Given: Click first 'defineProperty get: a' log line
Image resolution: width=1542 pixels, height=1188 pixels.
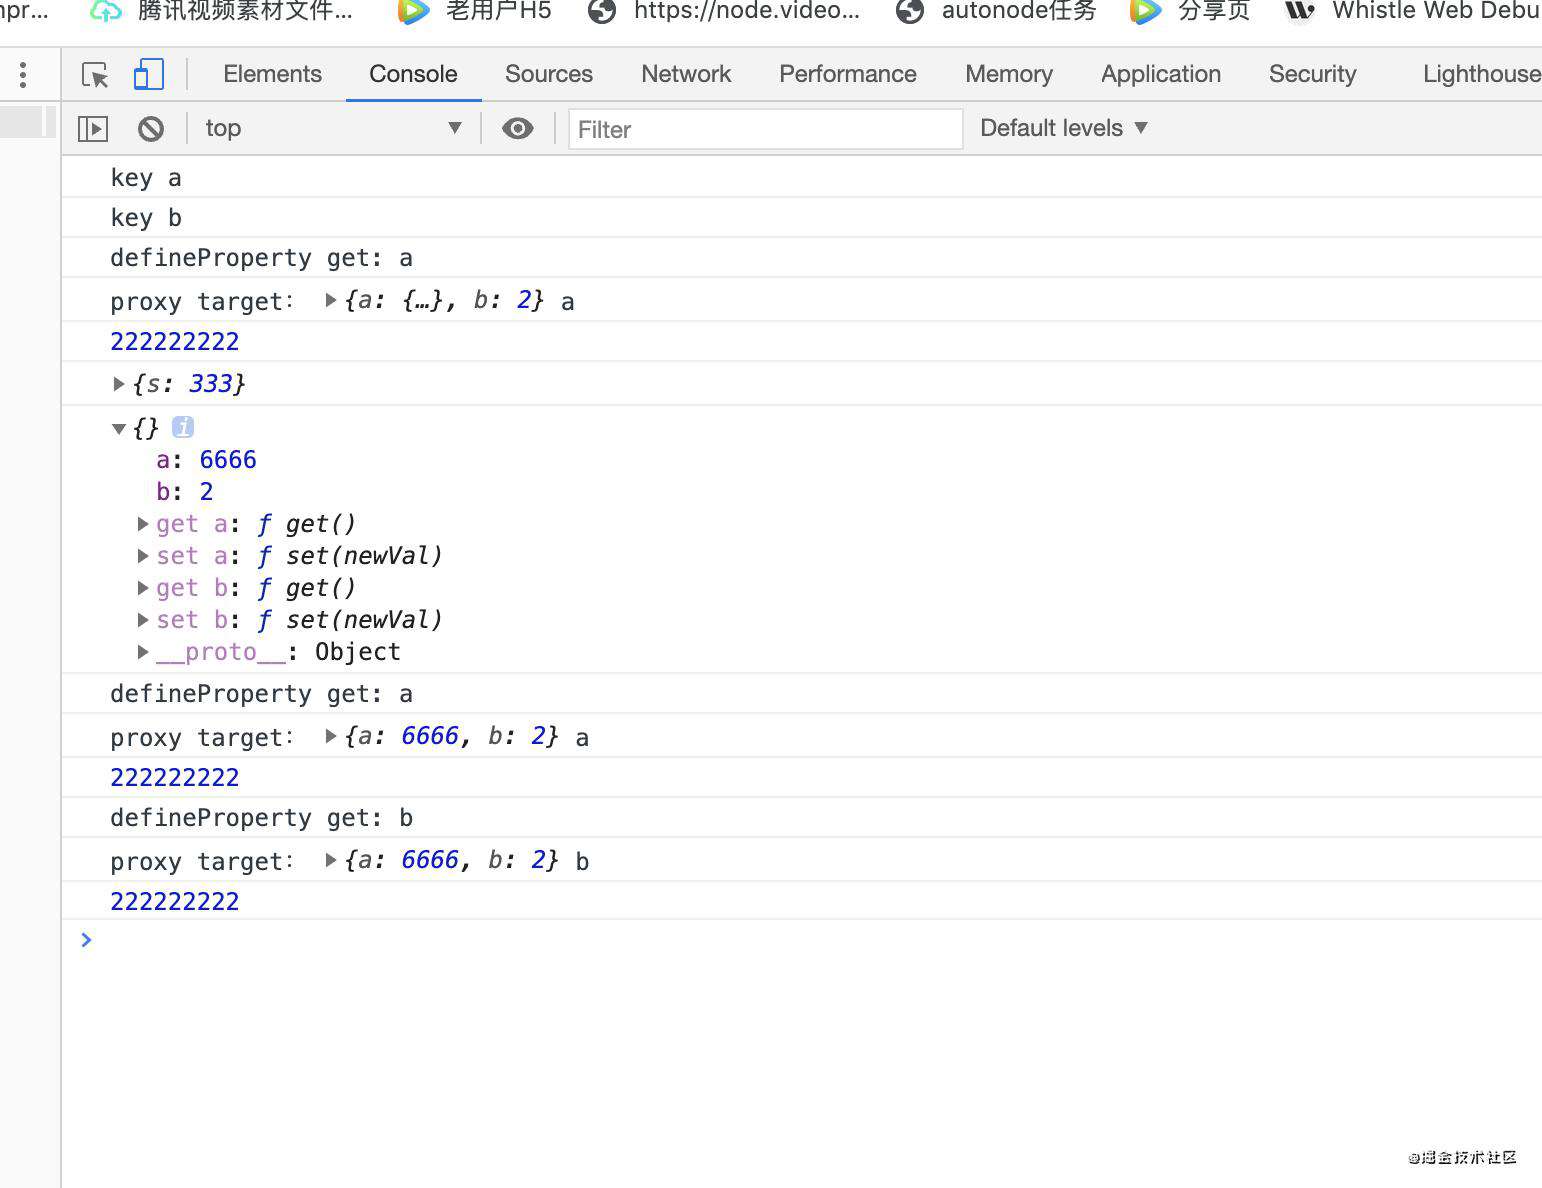Looking at the screenshot, I should coord(261,258).
